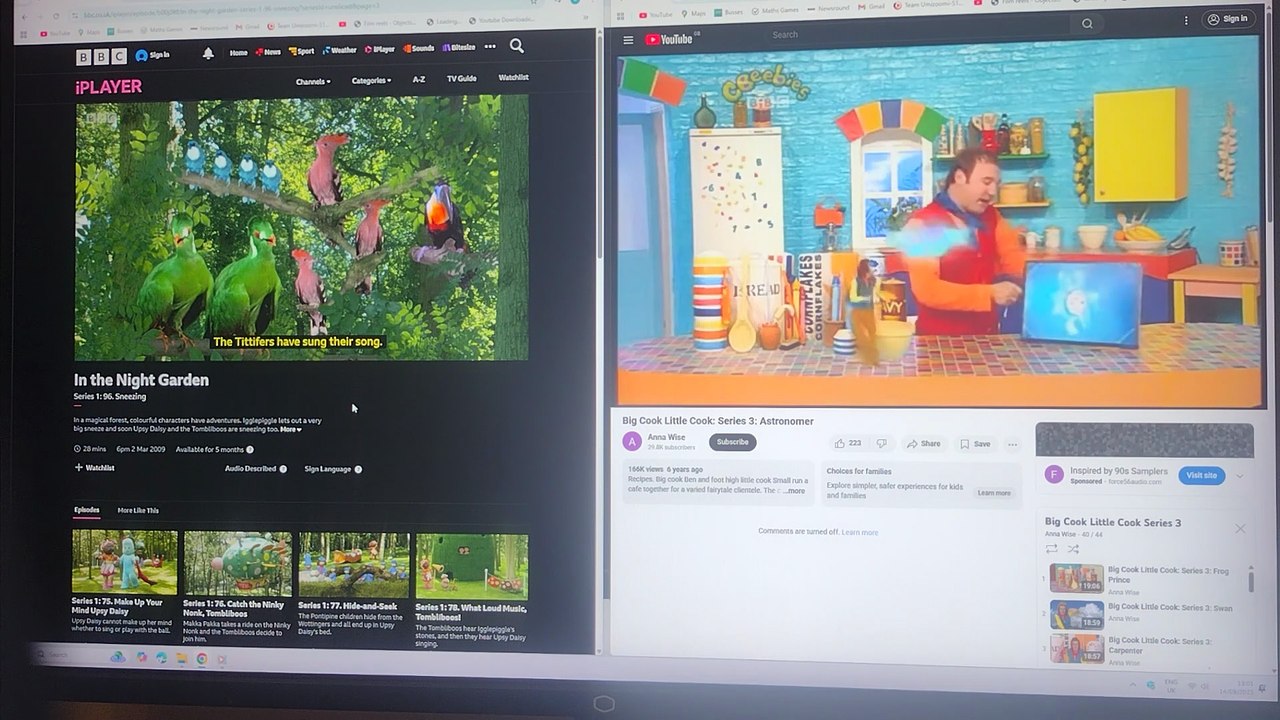
Task: Expand the YouTube video description with ...more
Action: (x=793, y=491)
